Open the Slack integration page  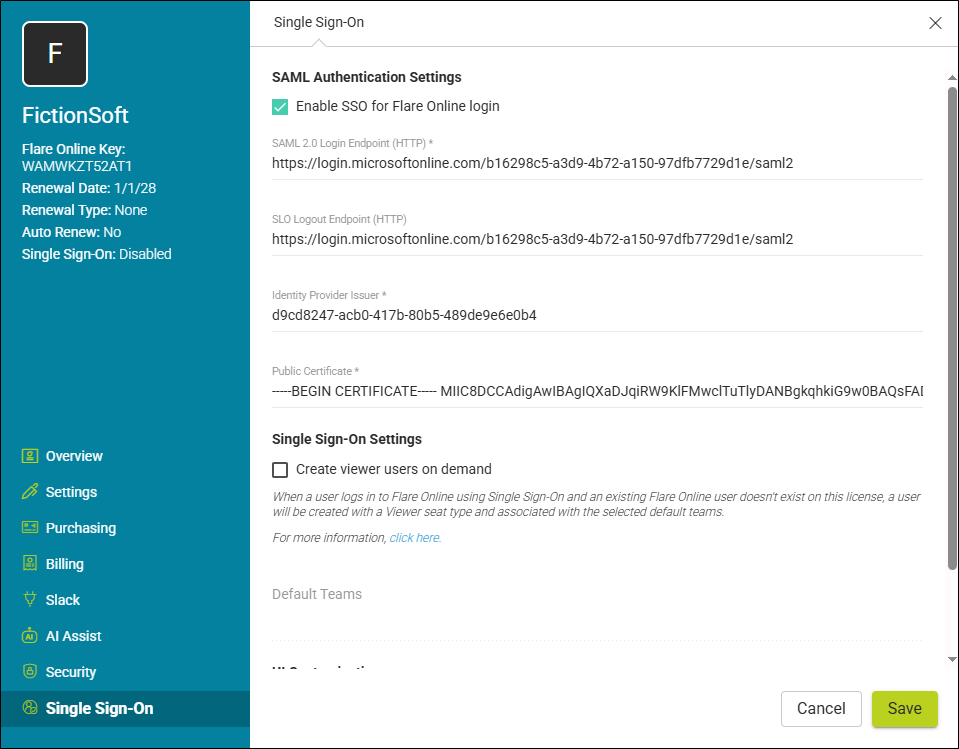(63, 600)
